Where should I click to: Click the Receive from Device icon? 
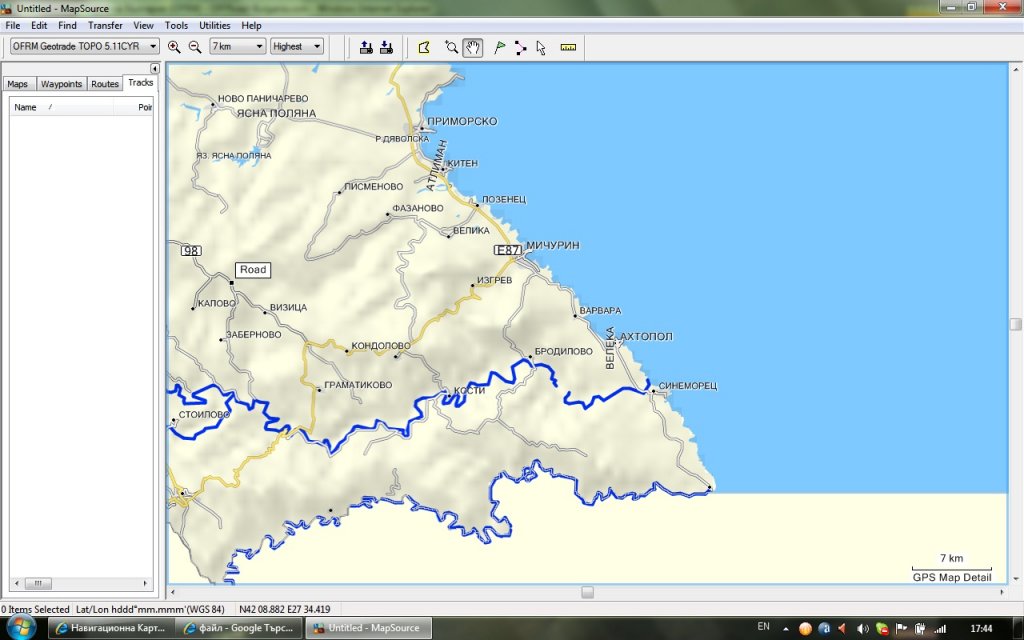(386, 47)
